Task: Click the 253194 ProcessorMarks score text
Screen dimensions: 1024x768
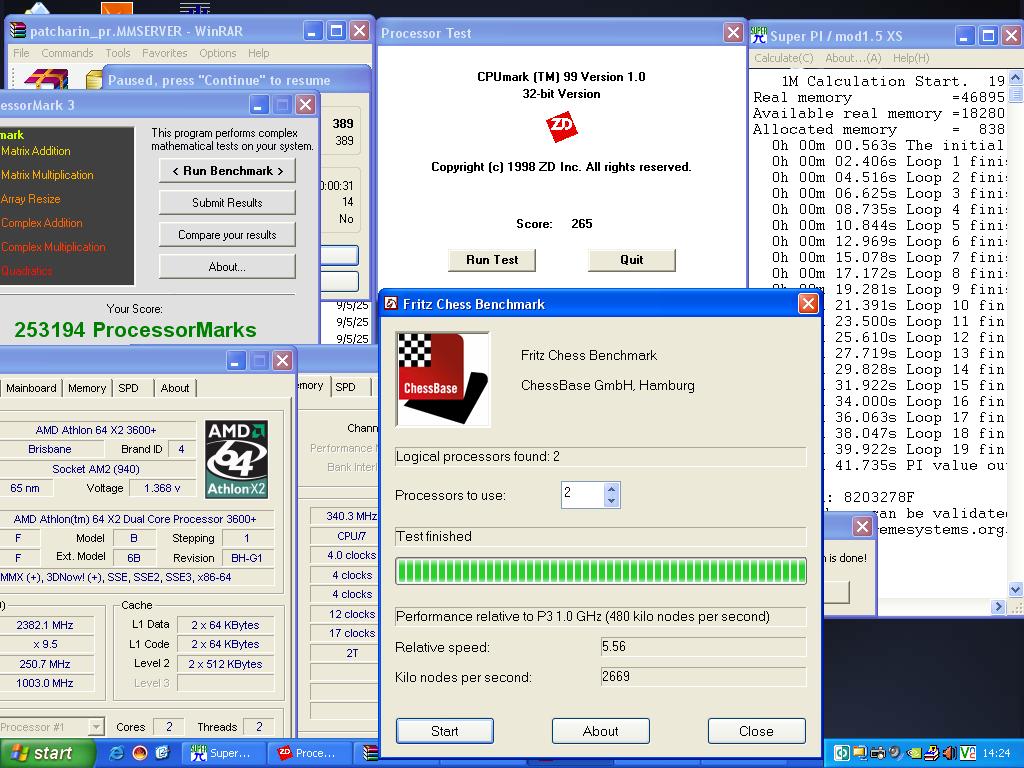Action: point(135,330)
